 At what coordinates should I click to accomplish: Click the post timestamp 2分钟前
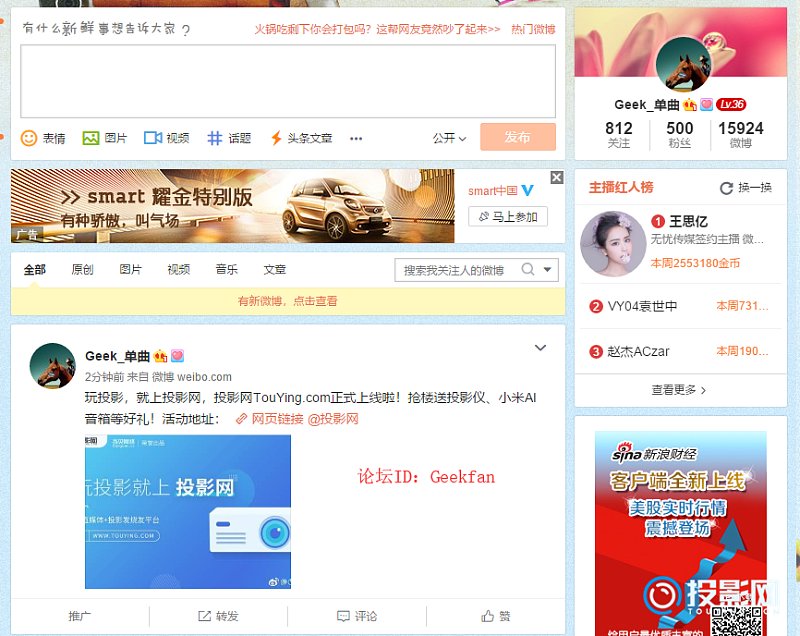coord(104,377)
